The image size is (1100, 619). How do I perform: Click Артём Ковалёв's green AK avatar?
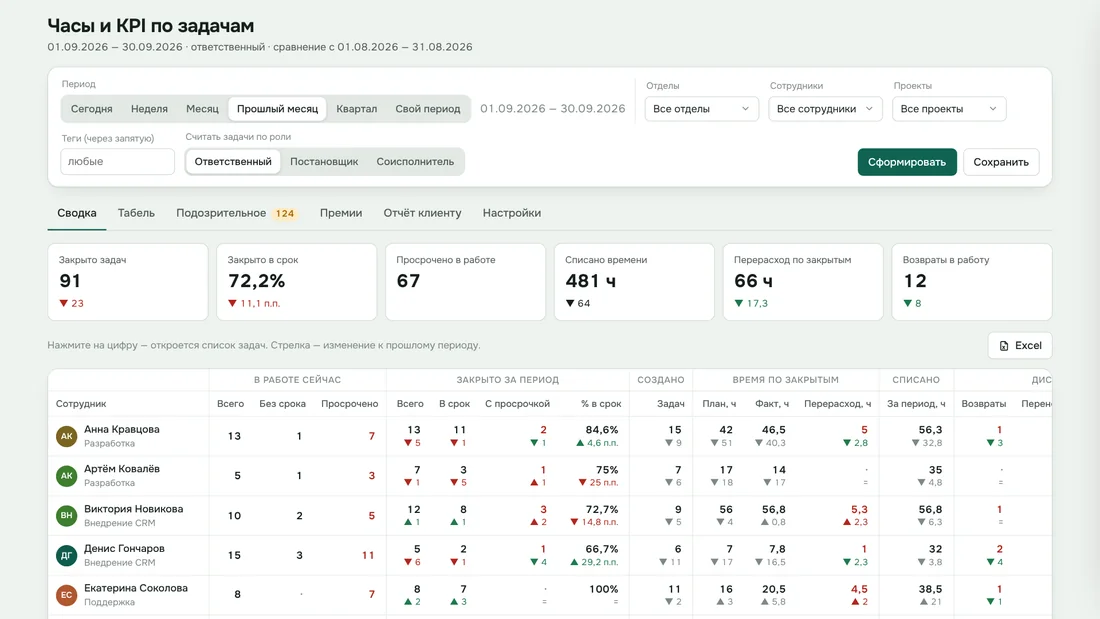click(67, 476)
